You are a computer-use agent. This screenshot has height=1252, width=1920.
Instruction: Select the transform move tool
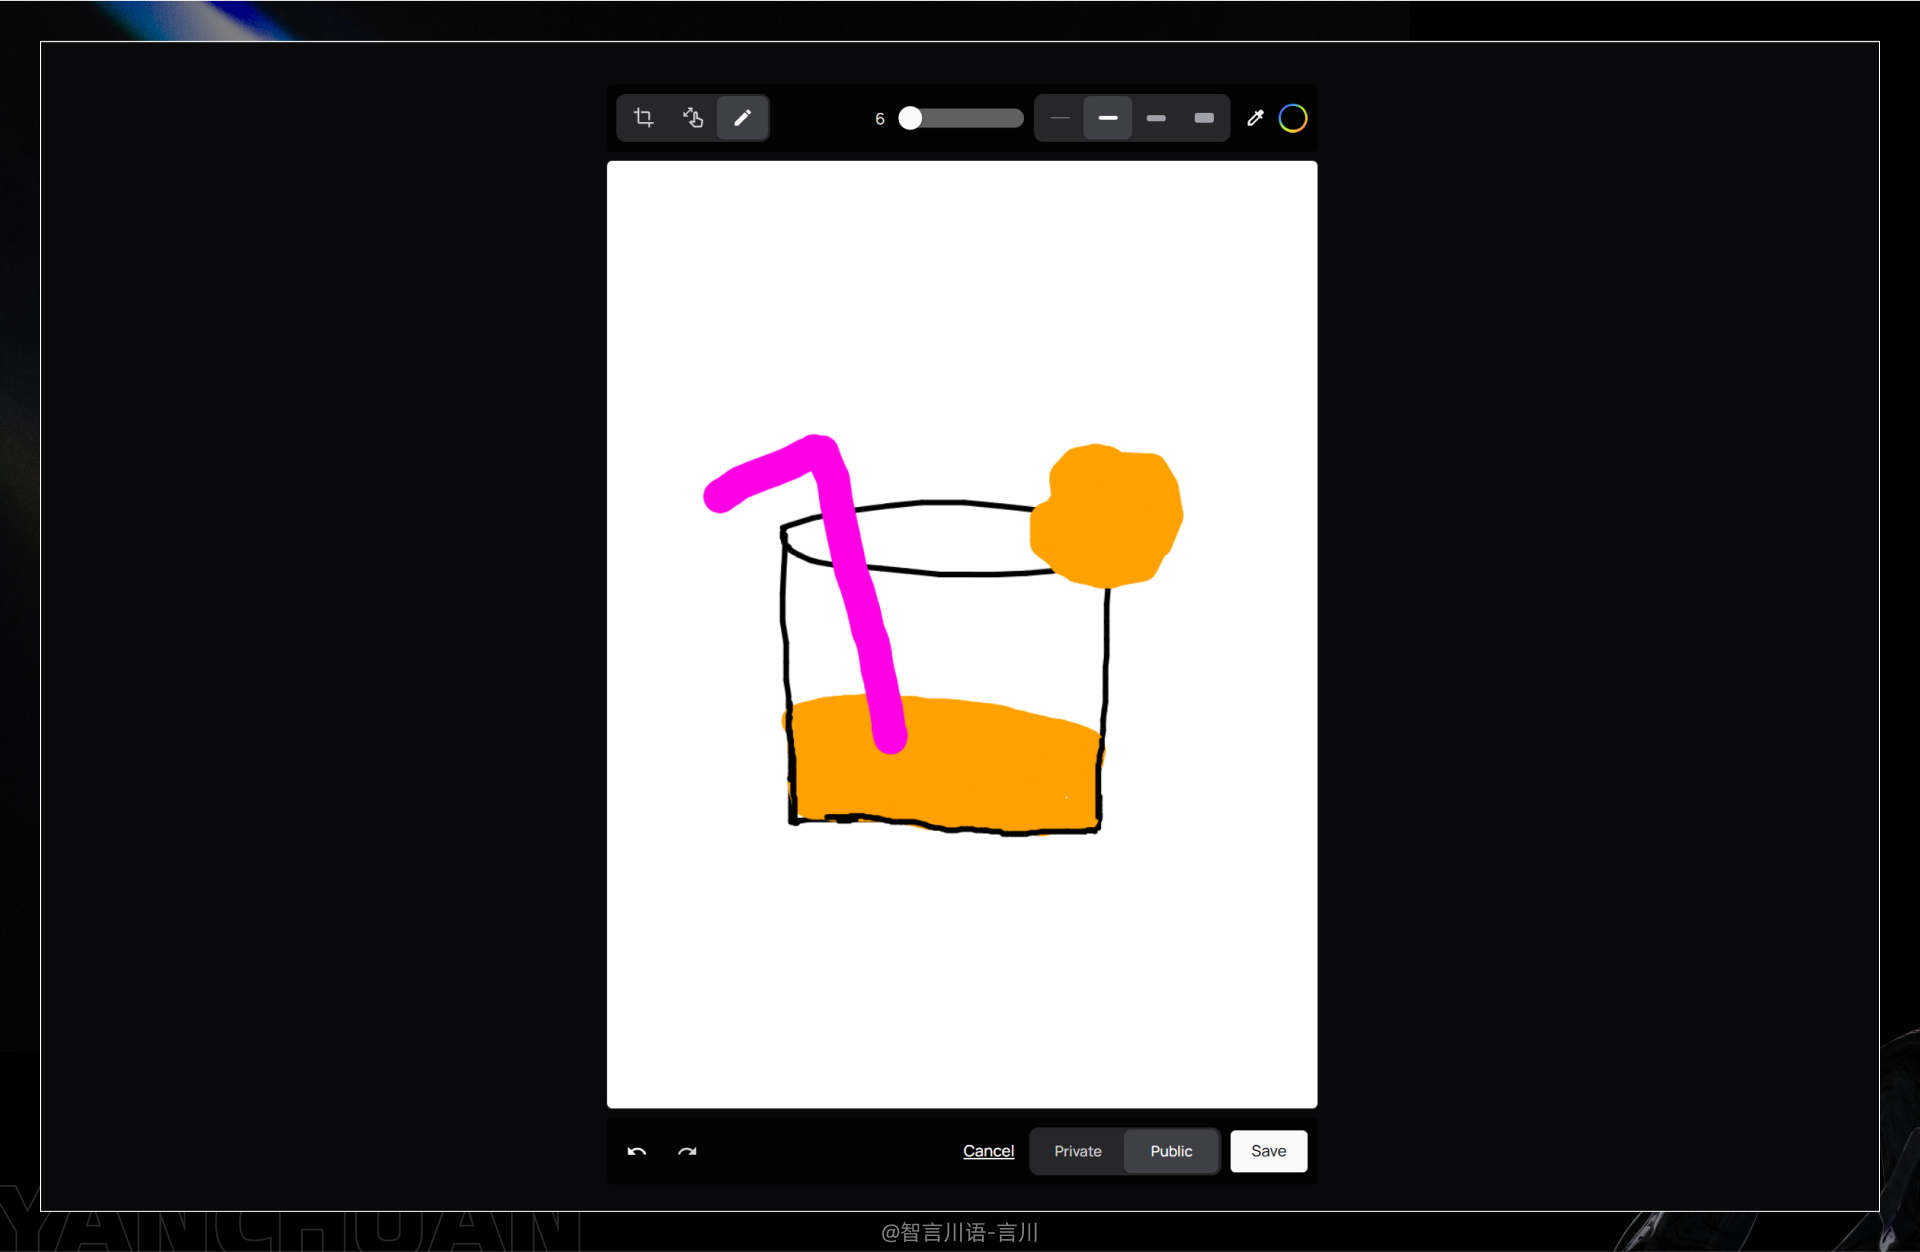(x=693, y=118)
